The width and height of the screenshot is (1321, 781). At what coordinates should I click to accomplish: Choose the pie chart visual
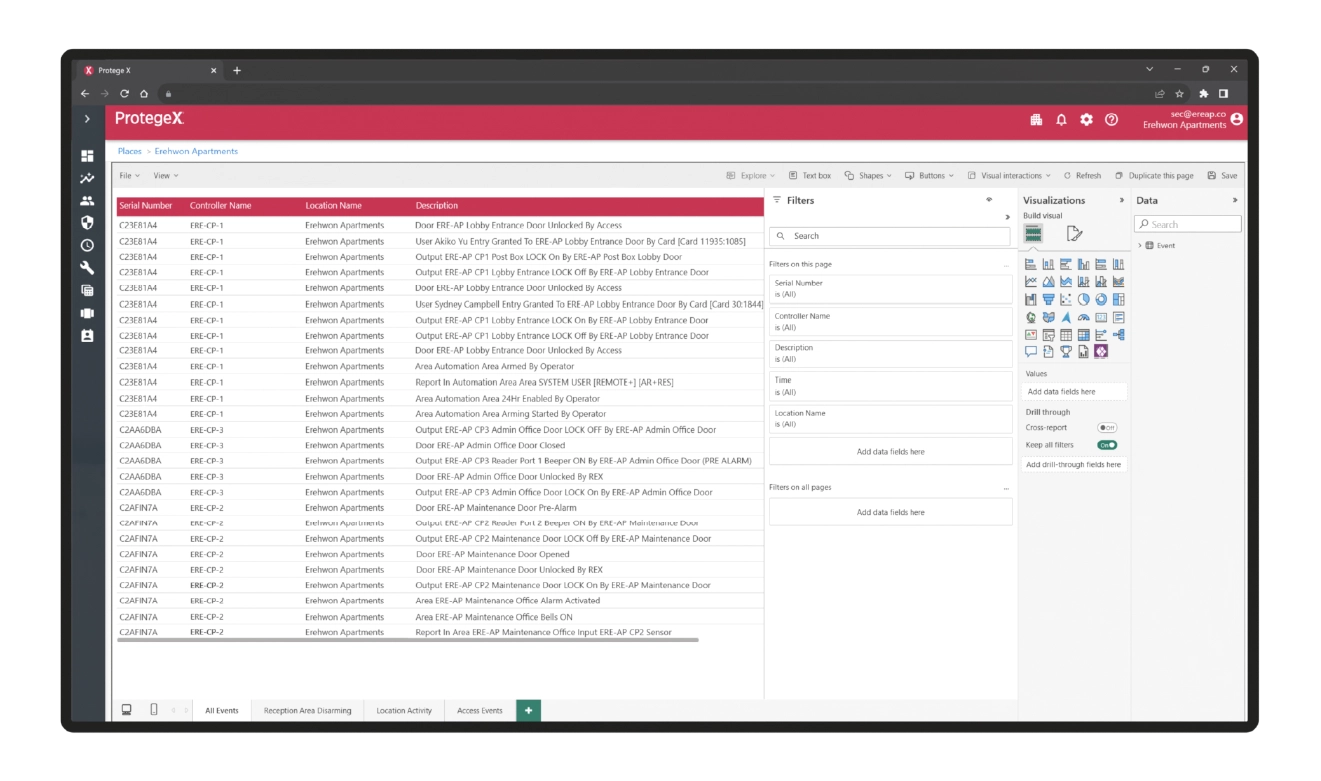(1084, 299)
